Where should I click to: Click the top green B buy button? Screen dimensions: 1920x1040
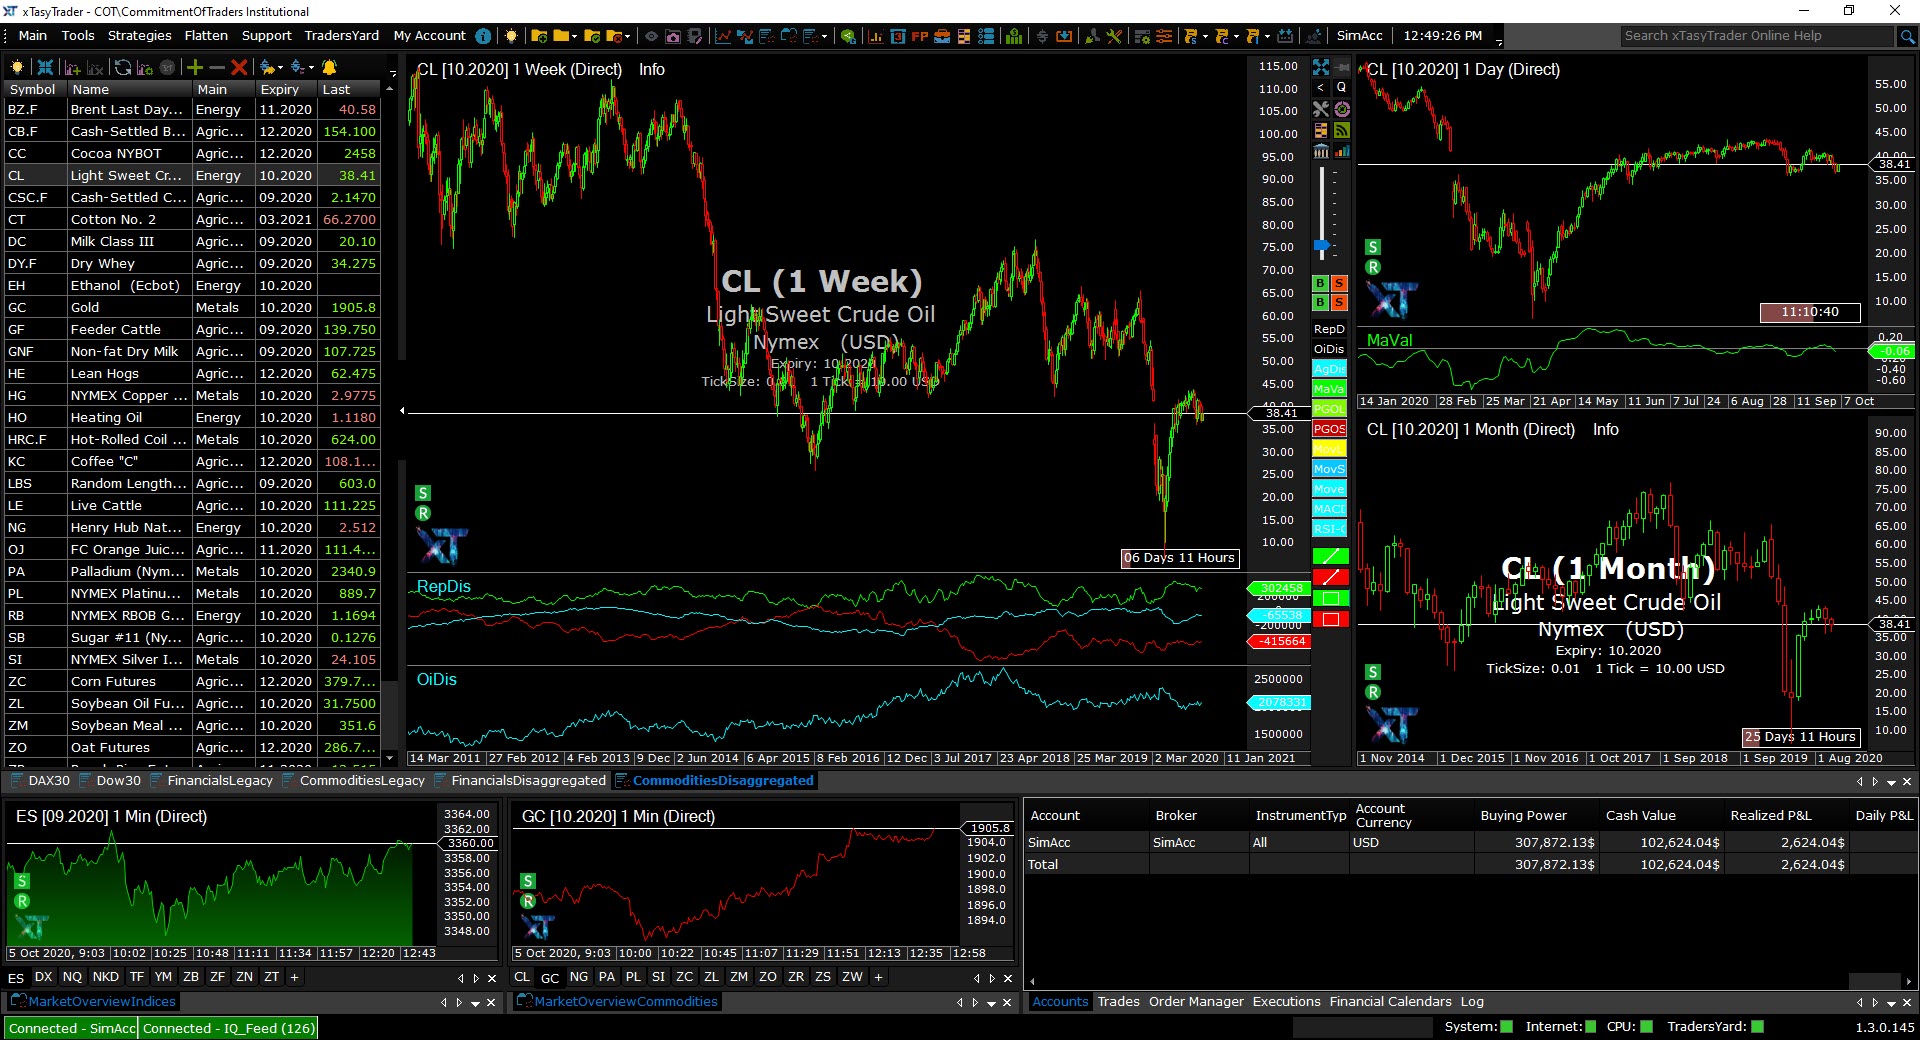1321,284
